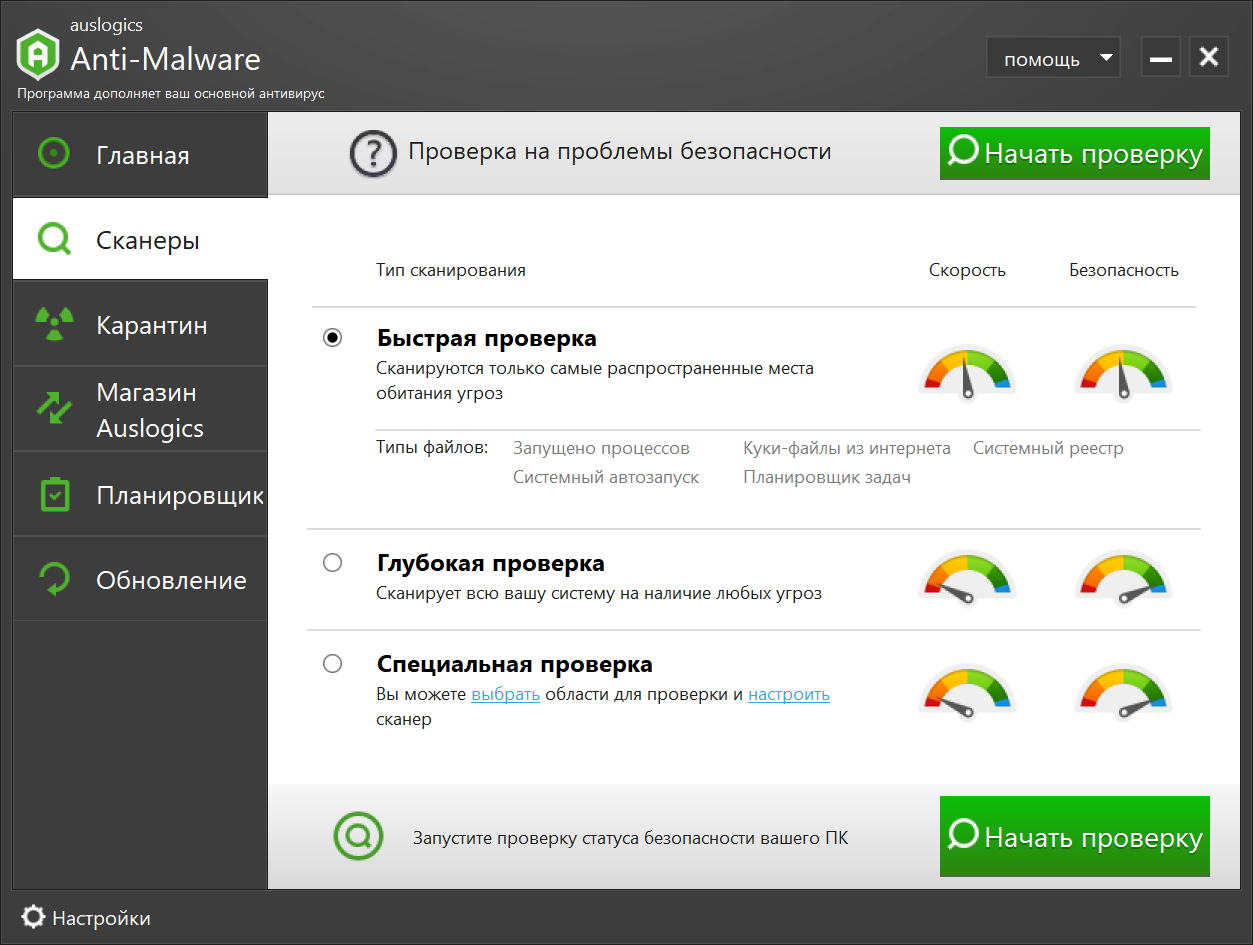
Task: Click the green scan status circle icon
Action: pyautogui.click(x=358, y=835)
